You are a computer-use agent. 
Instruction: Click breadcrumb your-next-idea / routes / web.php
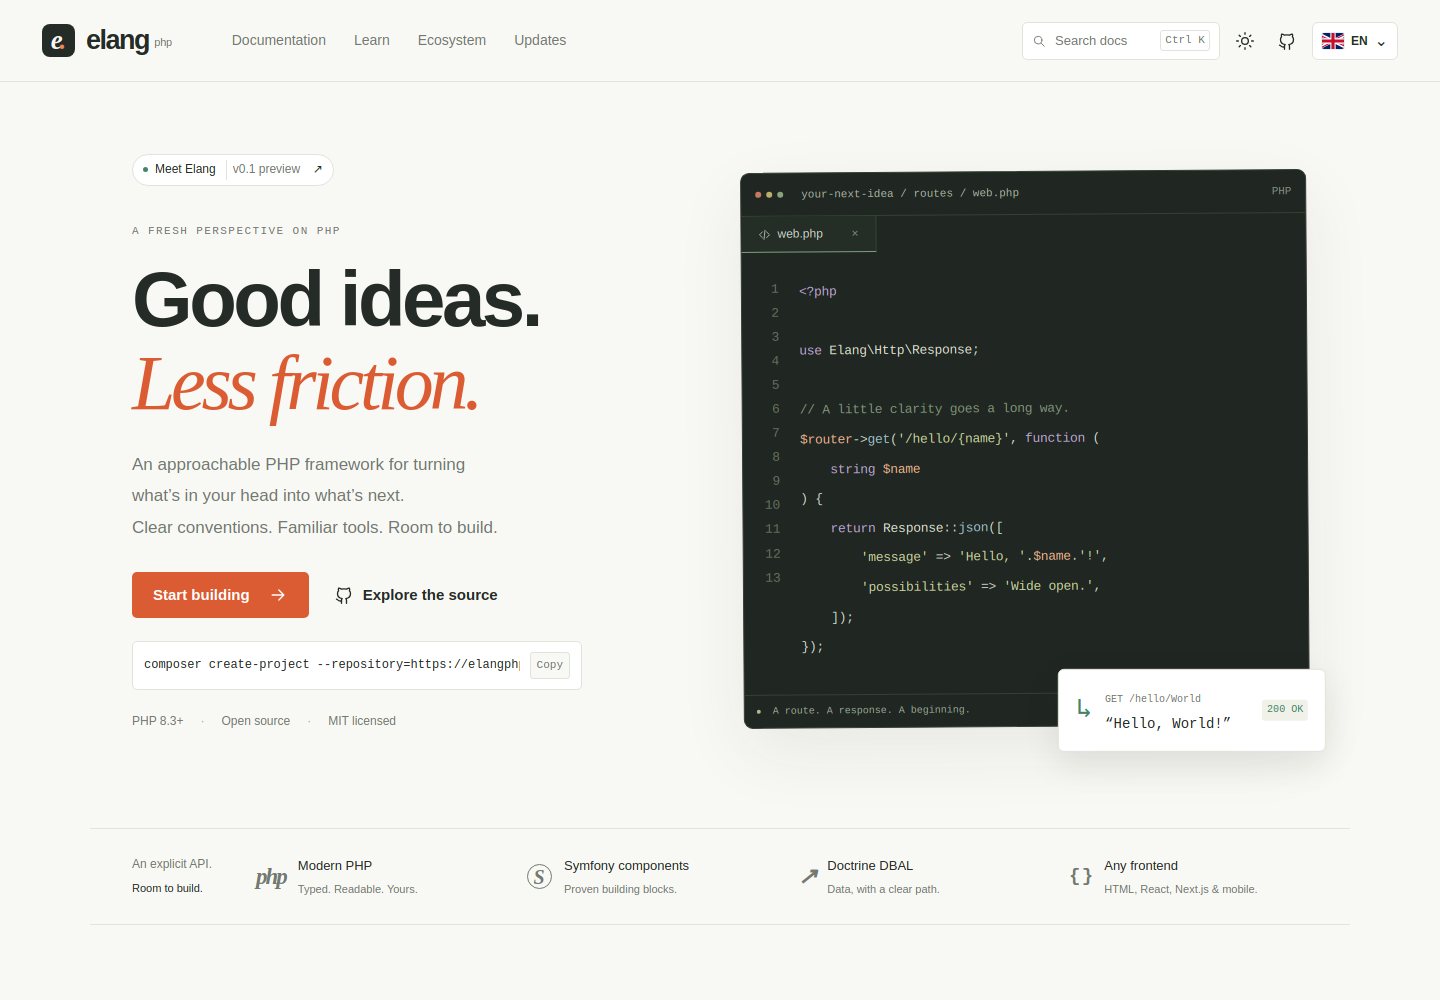pos(910,193)
